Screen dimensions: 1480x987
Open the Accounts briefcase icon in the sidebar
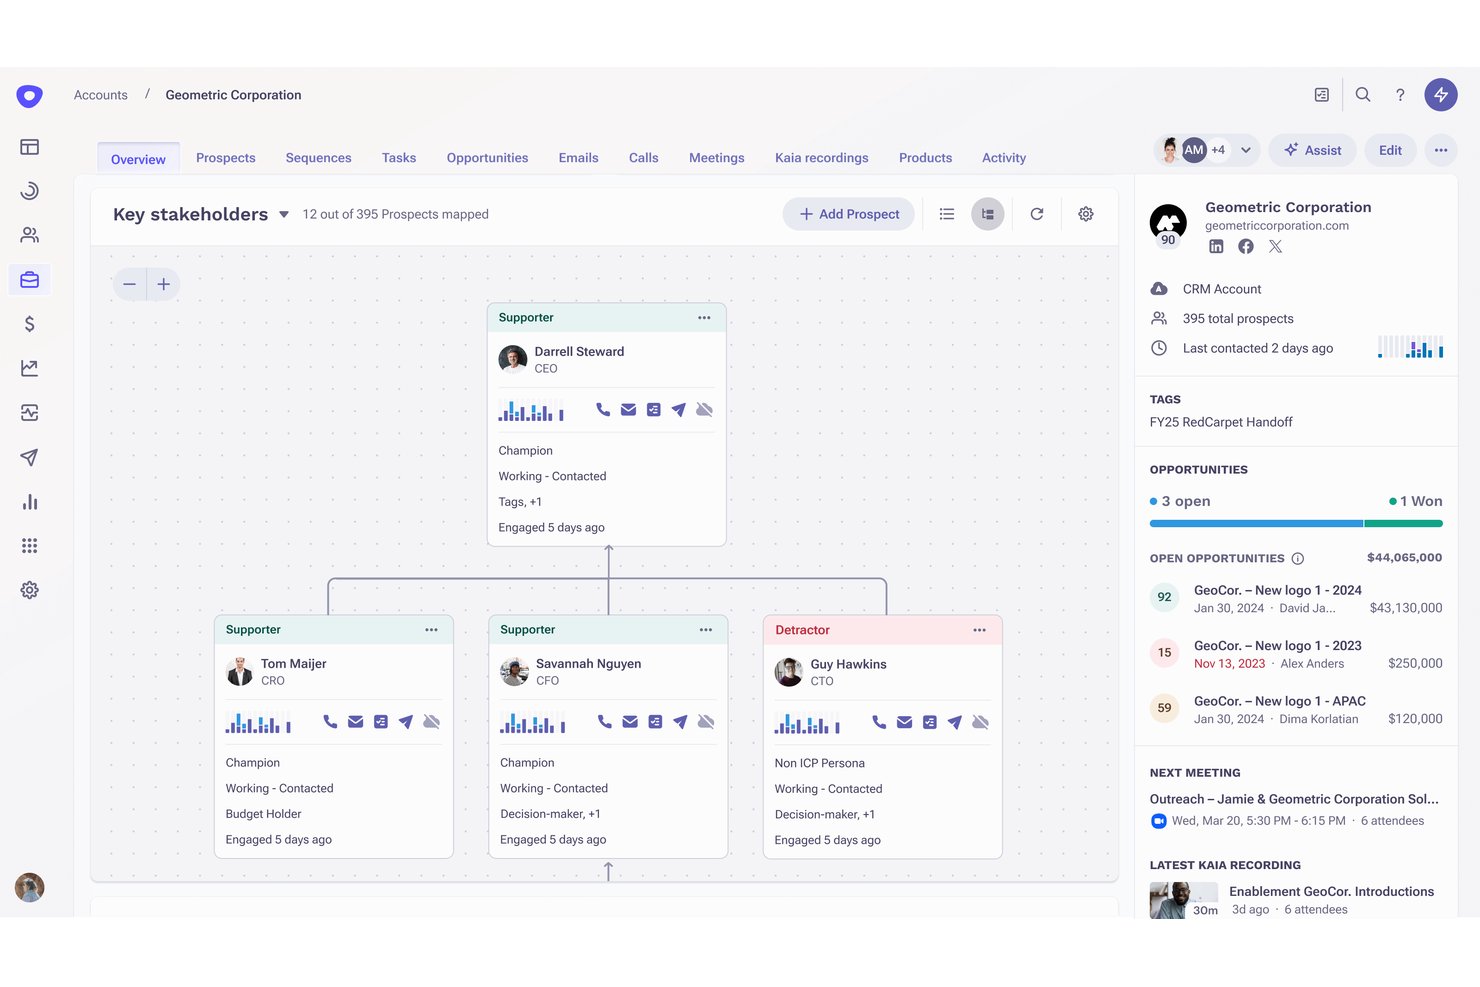point(30,280)
